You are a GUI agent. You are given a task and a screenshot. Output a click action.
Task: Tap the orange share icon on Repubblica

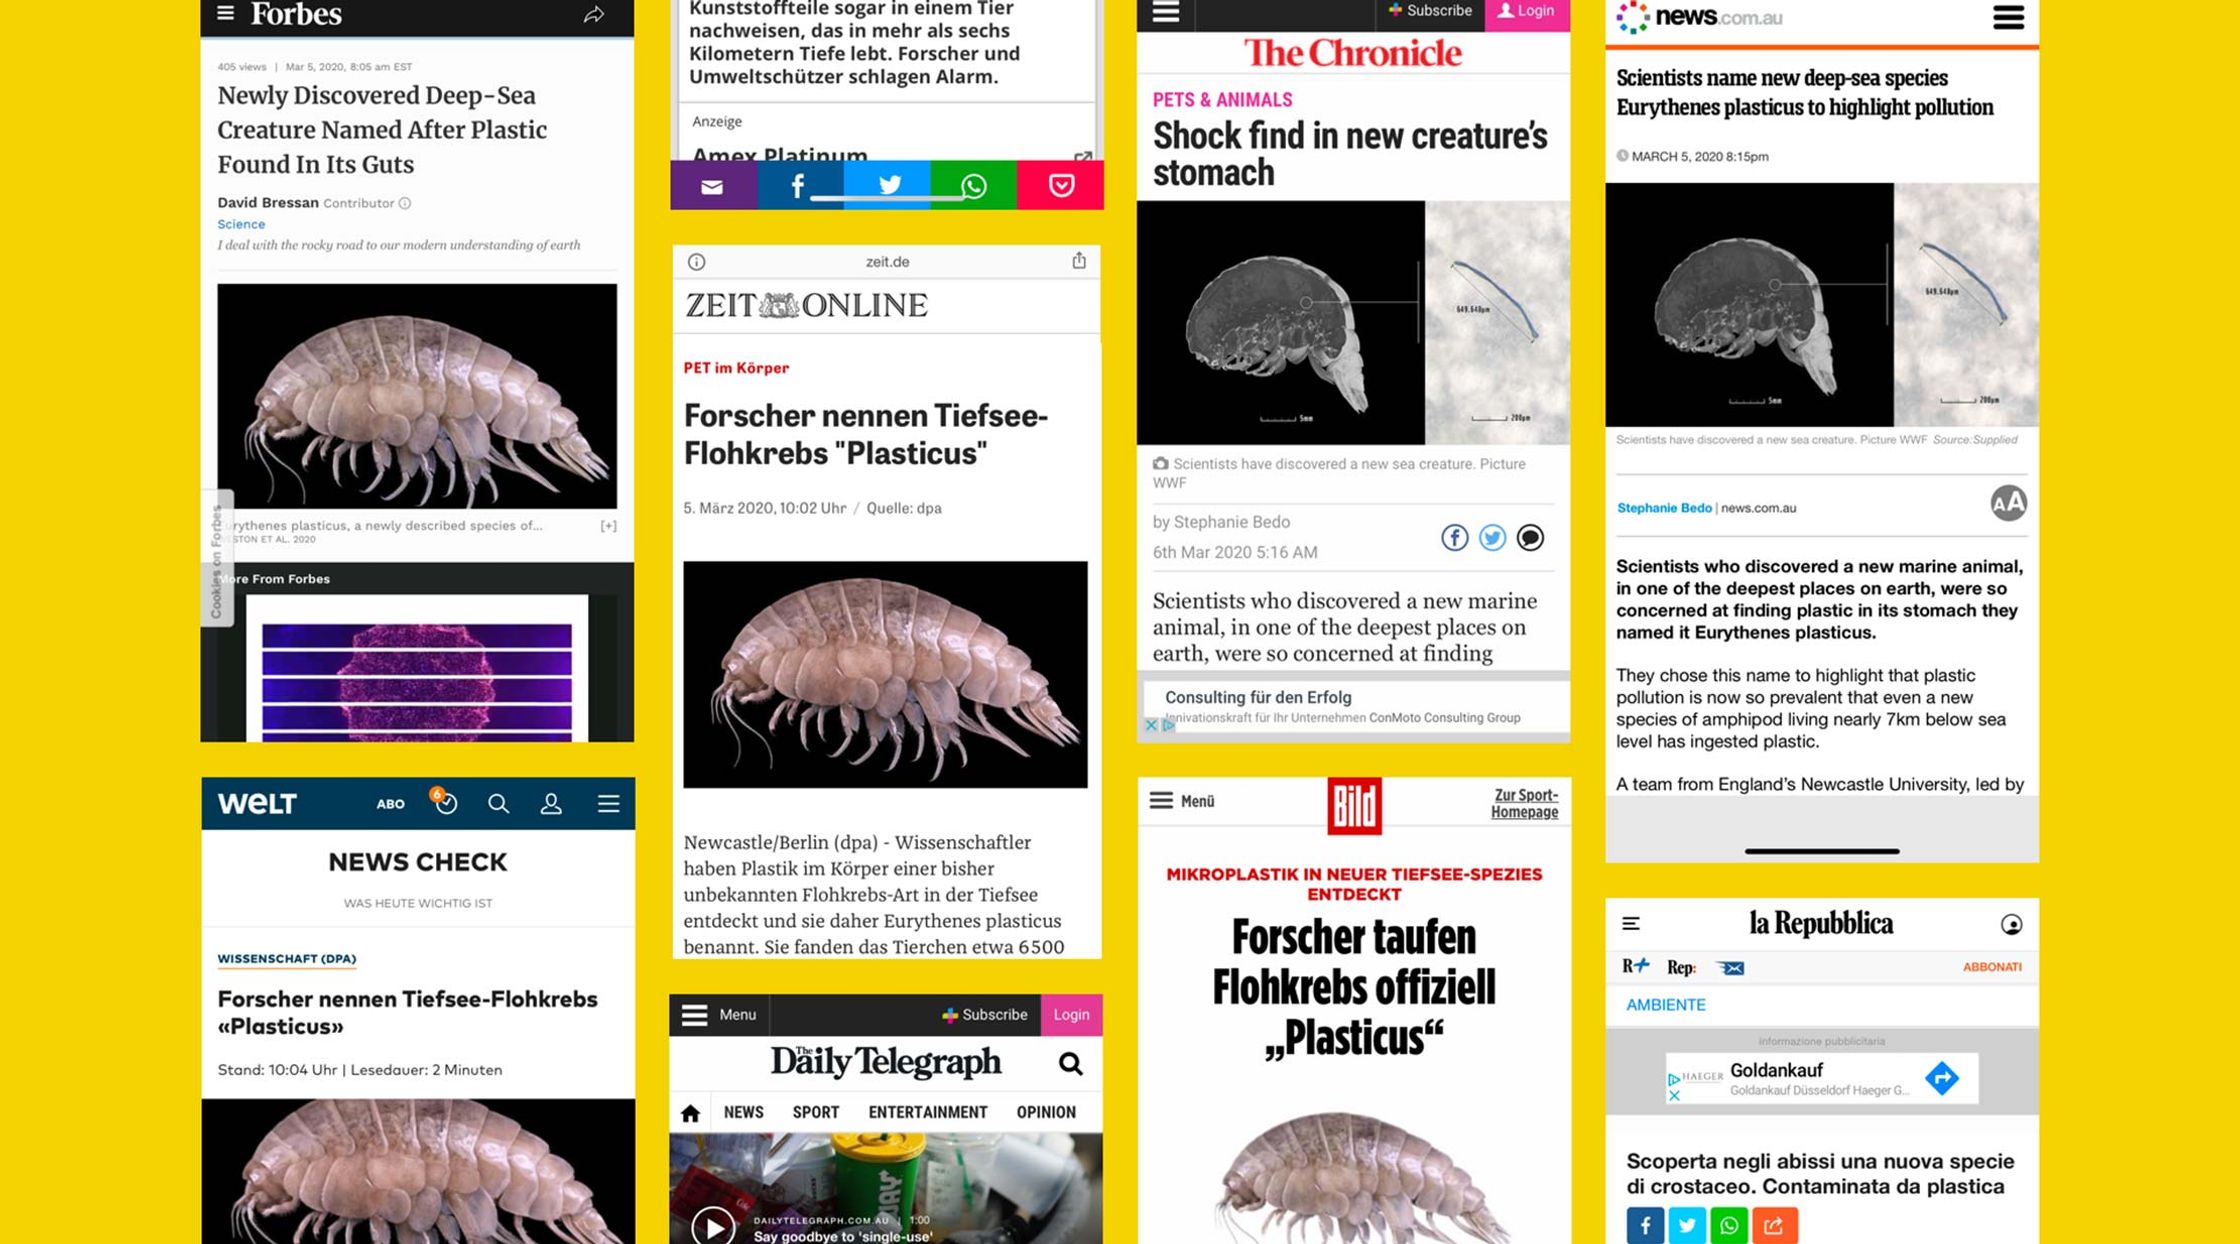1773,1225
